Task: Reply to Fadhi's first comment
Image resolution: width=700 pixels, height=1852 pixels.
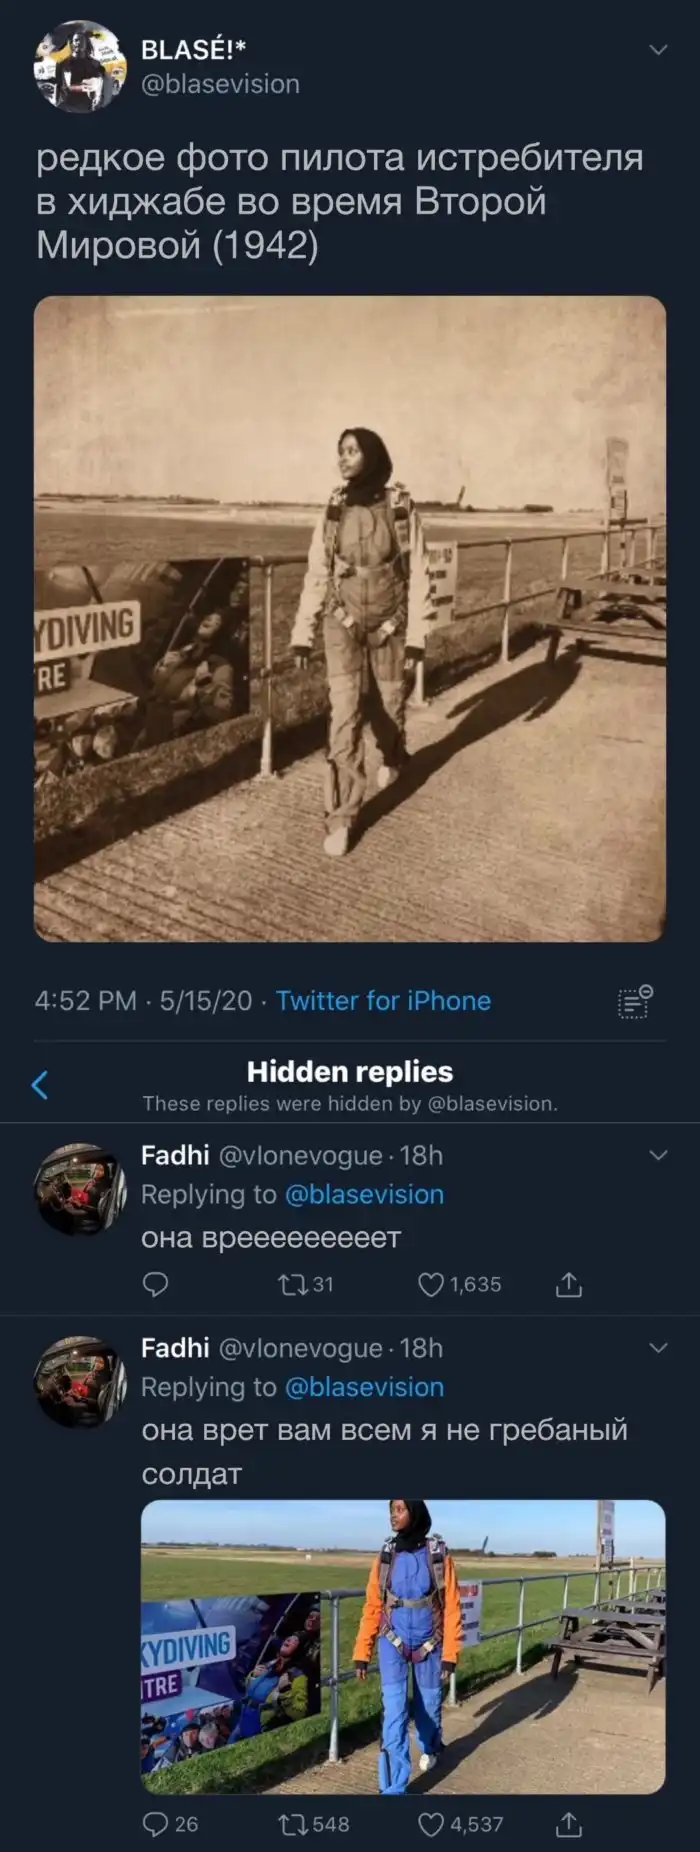Action: point(155,1284)
